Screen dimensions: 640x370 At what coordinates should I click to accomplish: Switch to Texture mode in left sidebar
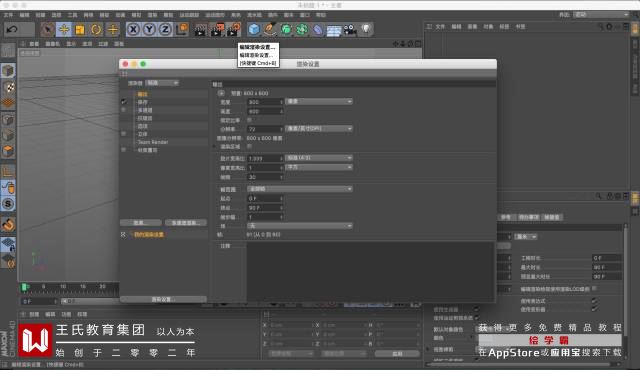[x=8, y=87]
